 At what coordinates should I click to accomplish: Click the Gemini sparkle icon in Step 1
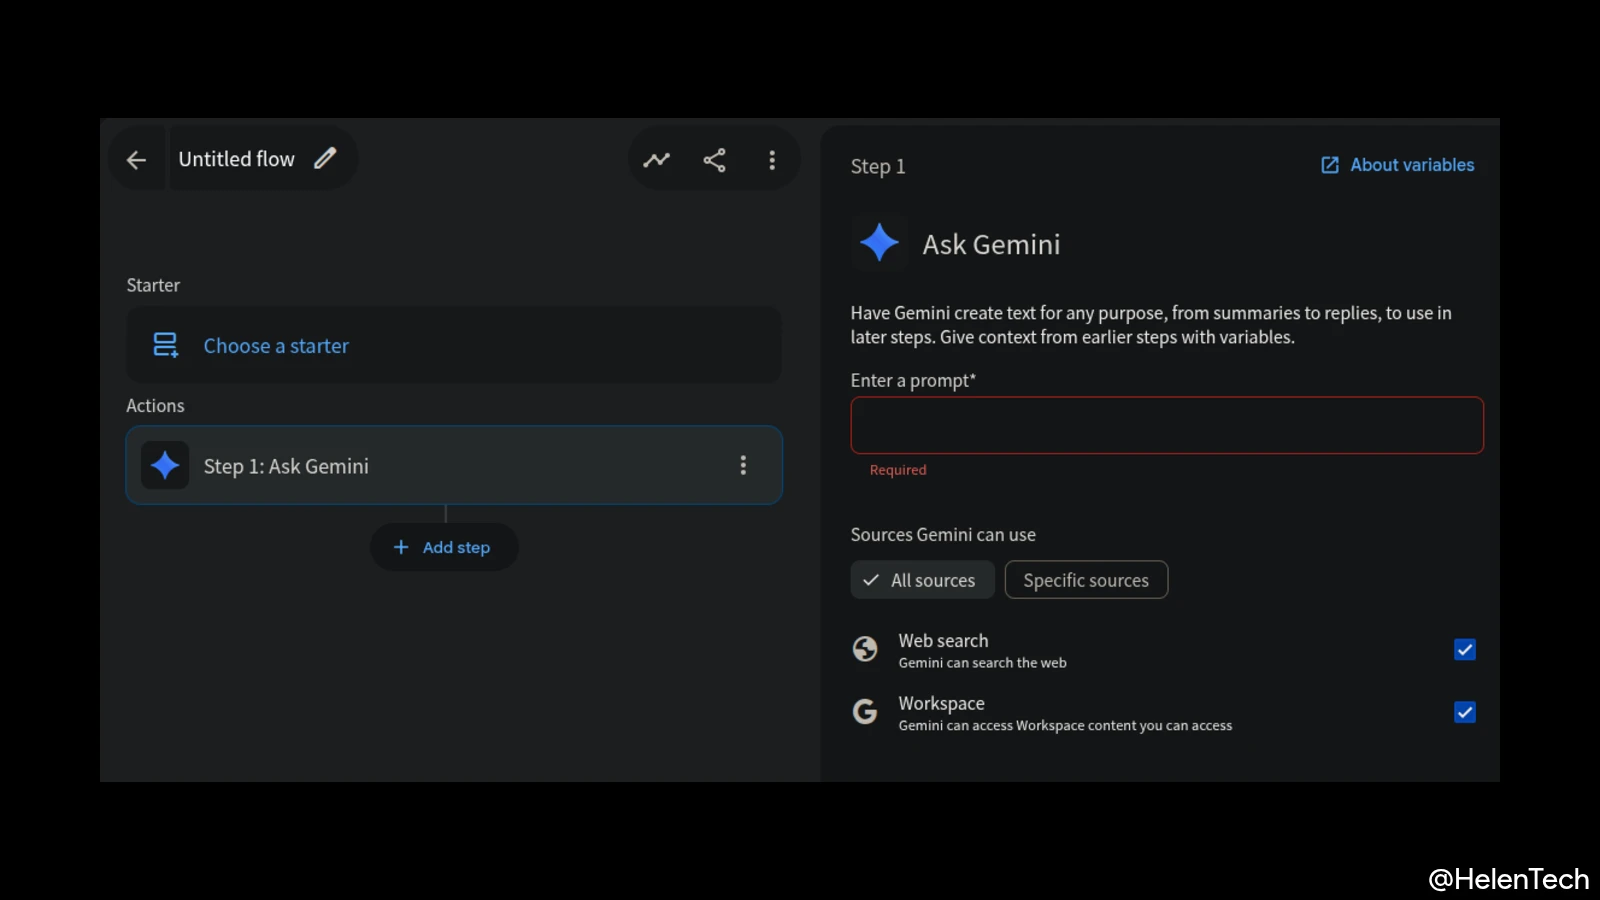click(165, 466)
